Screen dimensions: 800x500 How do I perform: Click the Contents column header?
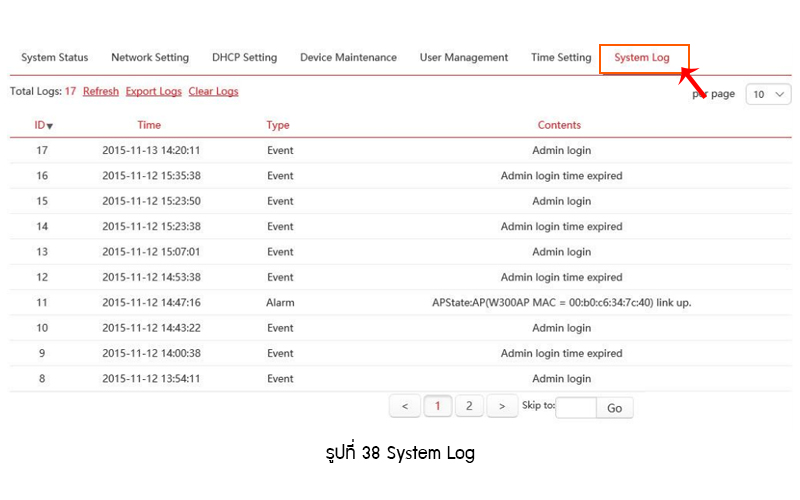click(x=559, y=125)
